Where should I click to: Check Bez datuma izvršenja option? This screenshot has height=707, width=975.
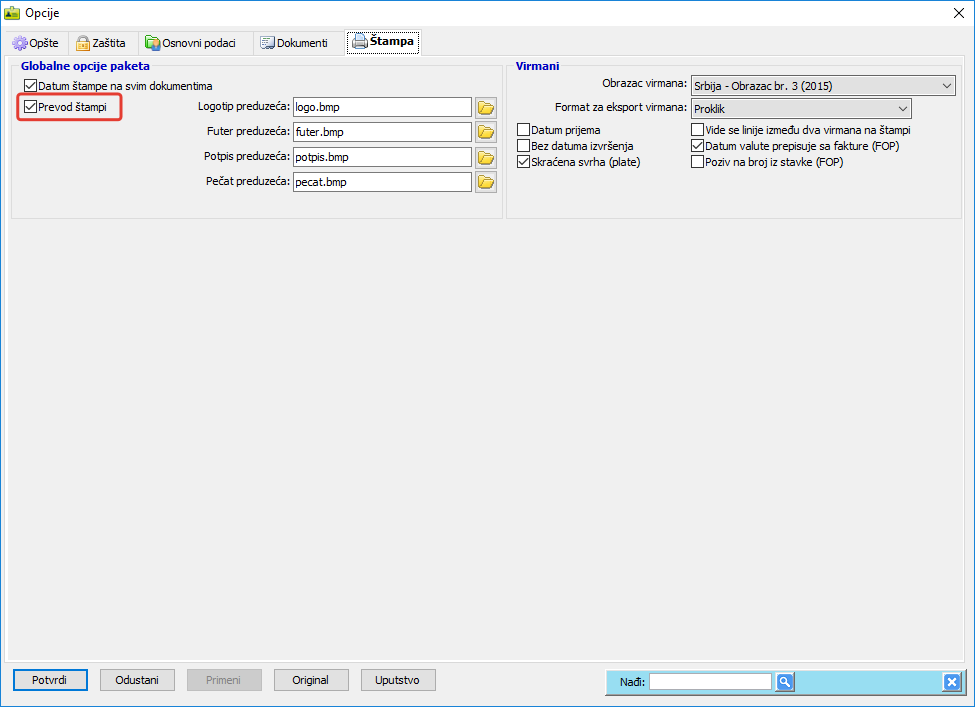pos(524,146)
